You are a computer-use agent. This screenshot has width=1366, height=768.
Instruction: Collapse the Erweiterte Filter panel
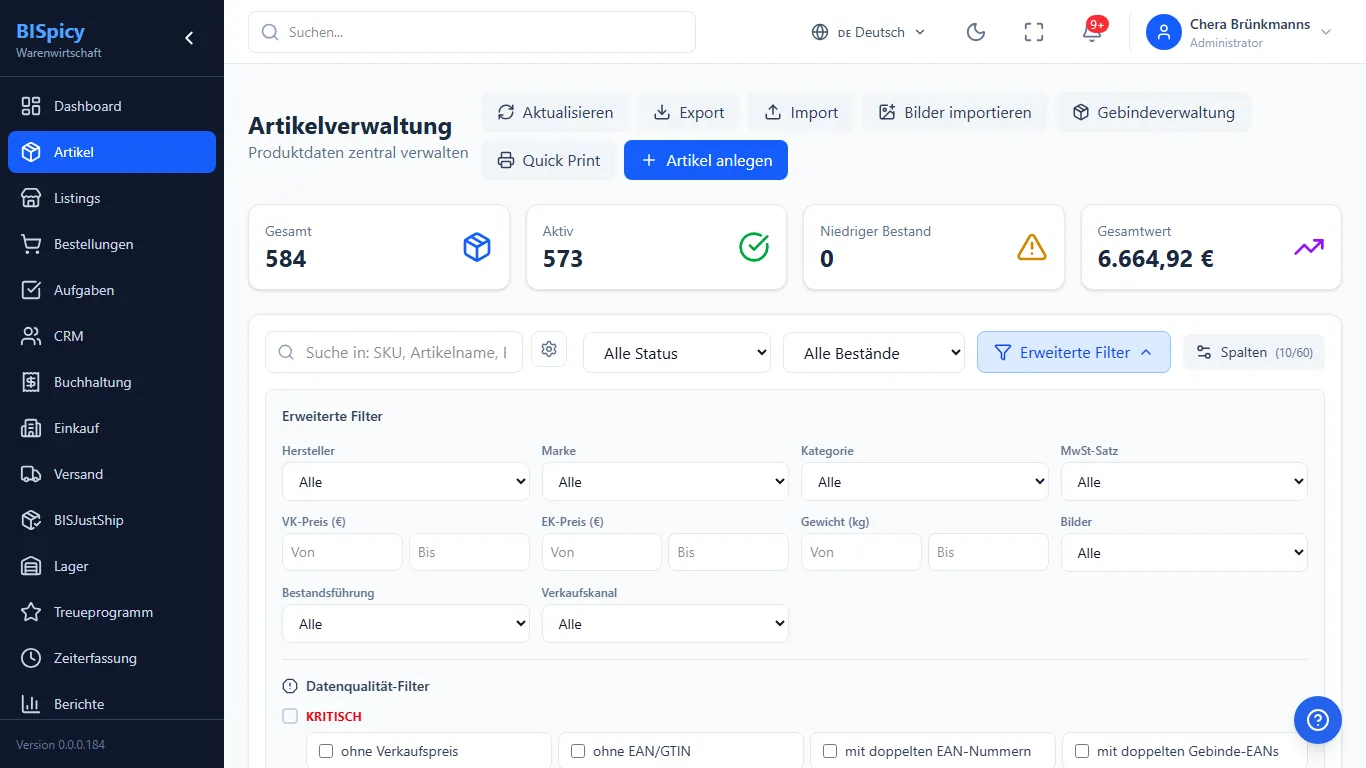[x=1074, y=352]
